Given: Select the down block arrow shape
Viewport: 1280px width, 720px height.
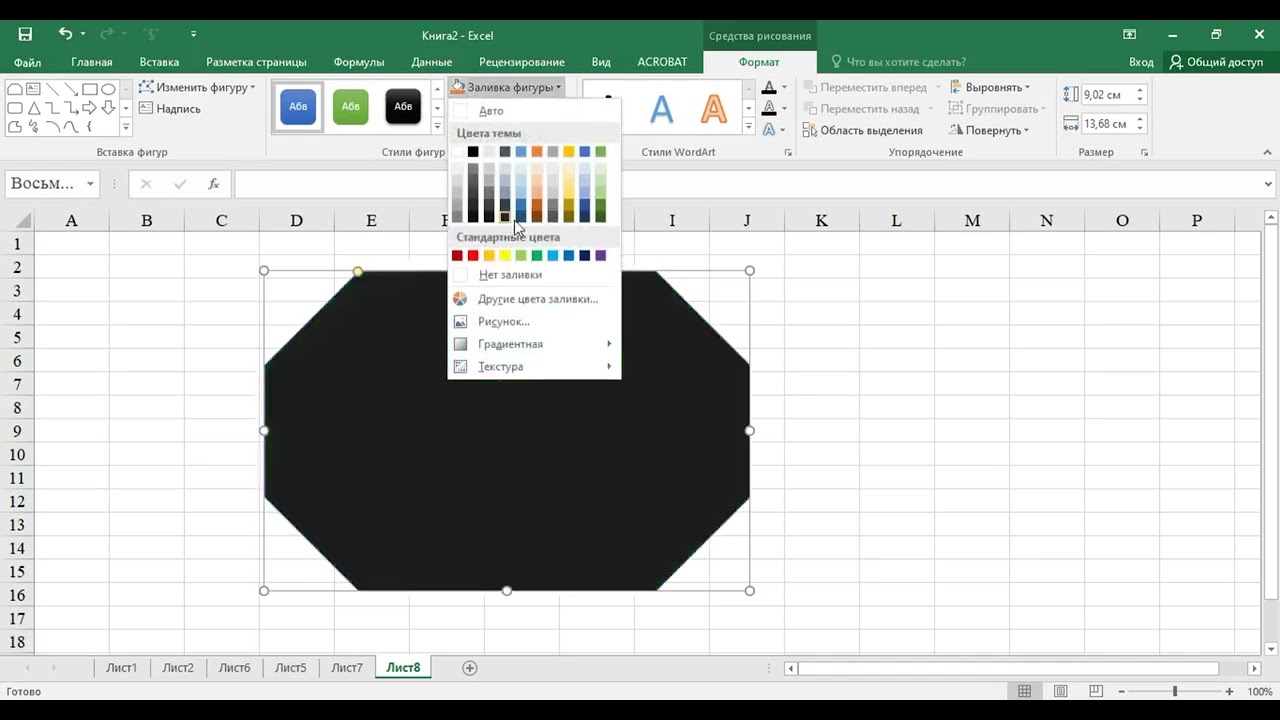Looking at the screenshot, I should click(108, 108).
